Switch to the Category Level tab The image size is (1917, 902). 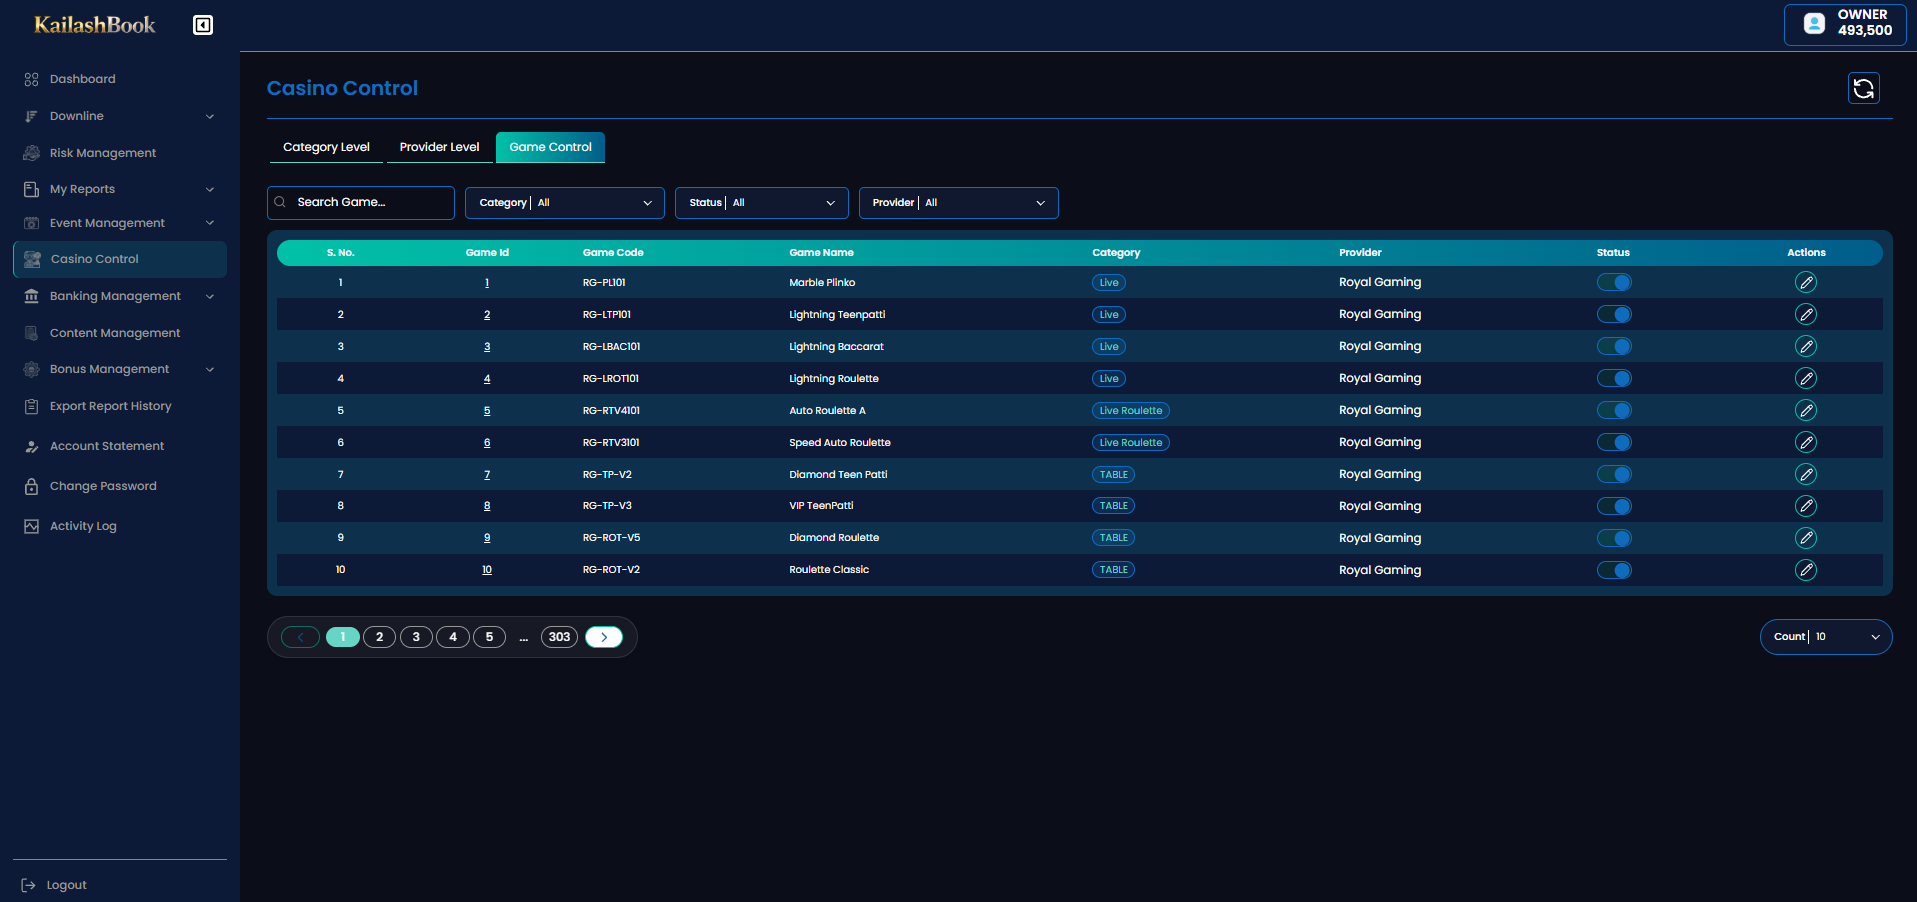(x=326, y=147)
